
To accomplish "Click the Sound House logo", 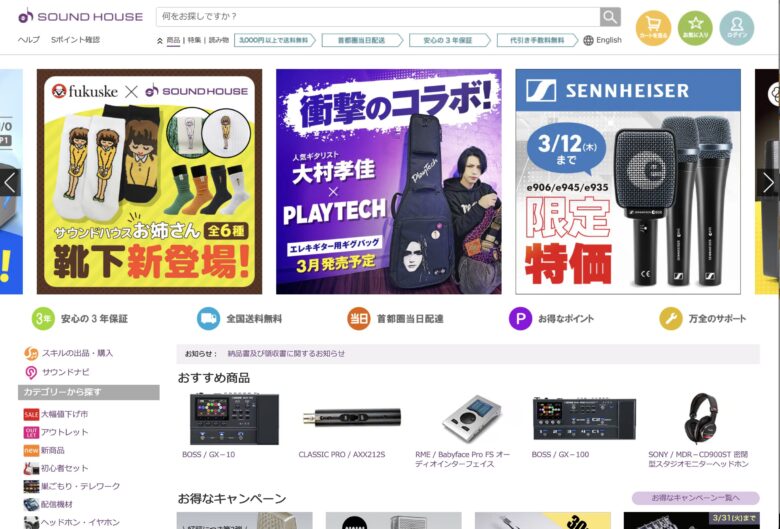I will pos(80,16).
